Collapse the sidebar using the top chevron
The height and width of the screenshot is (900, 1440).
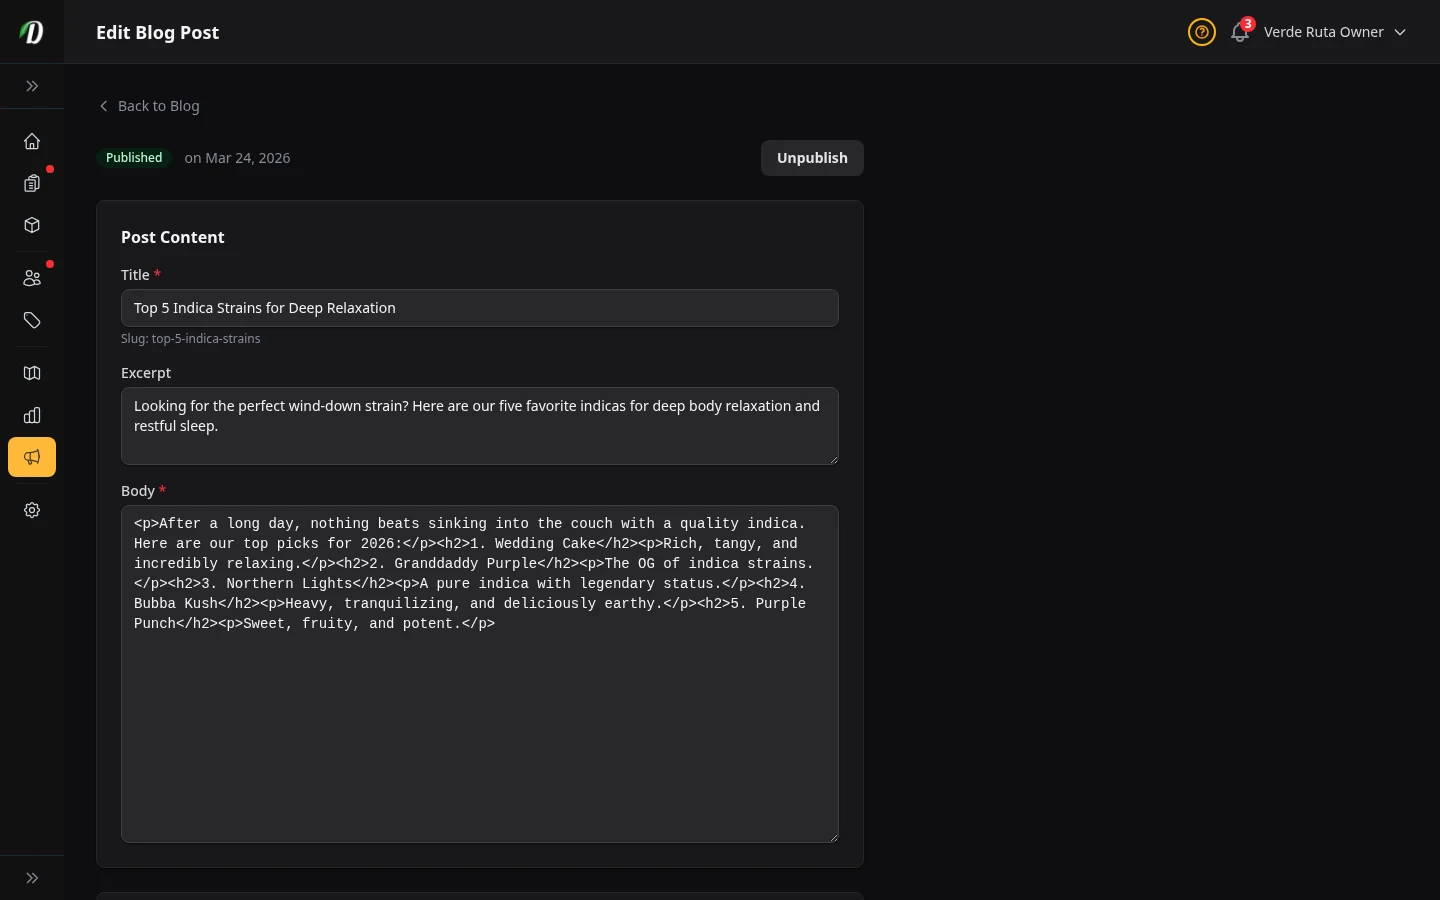(x=32, y=86)
